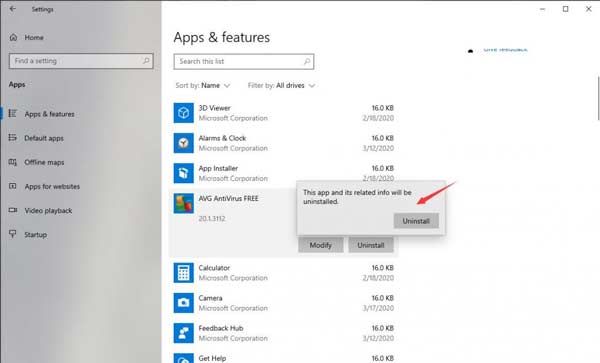Click the Camera app icon
This screenshot has width=600, height=363.
click(184, 303)
